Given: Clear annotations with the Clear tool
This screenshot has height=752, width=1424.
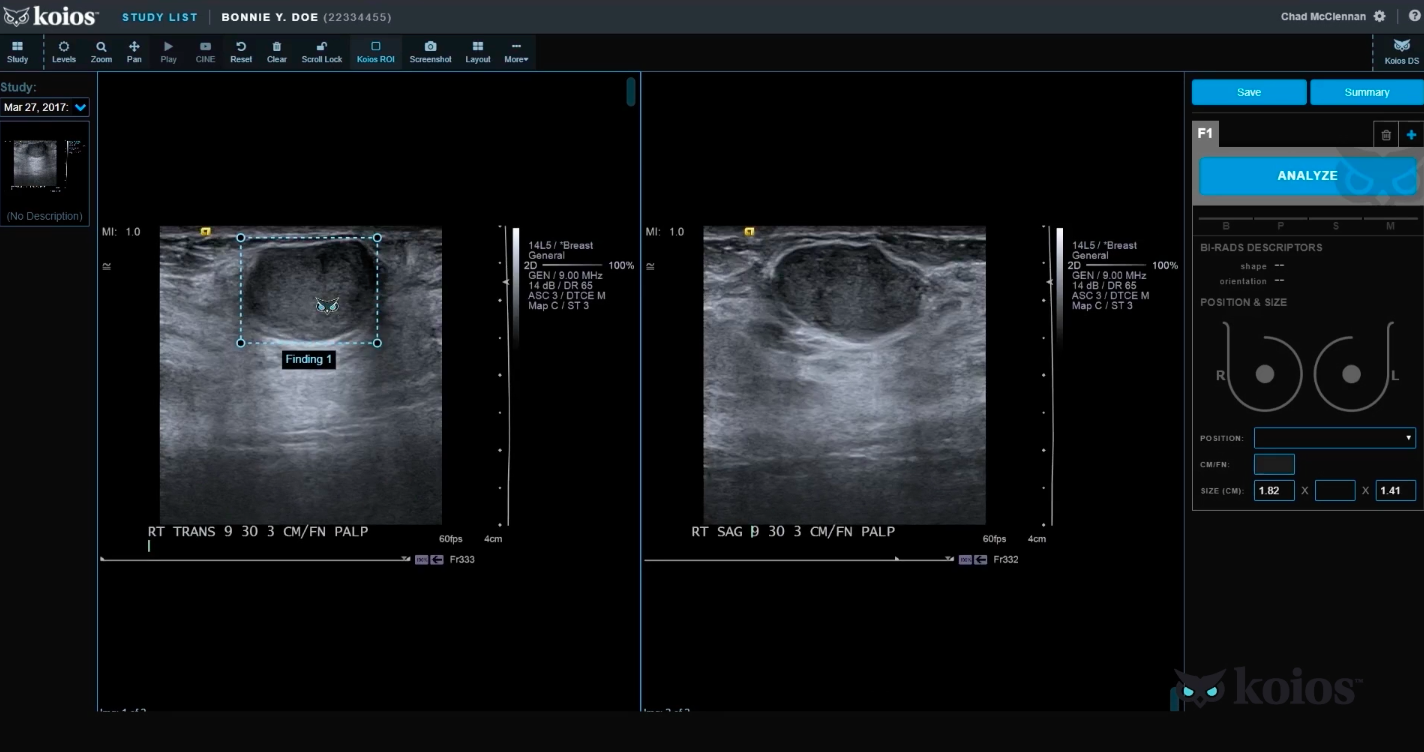Looking at the screenshot, I should (x=277, y=52).
